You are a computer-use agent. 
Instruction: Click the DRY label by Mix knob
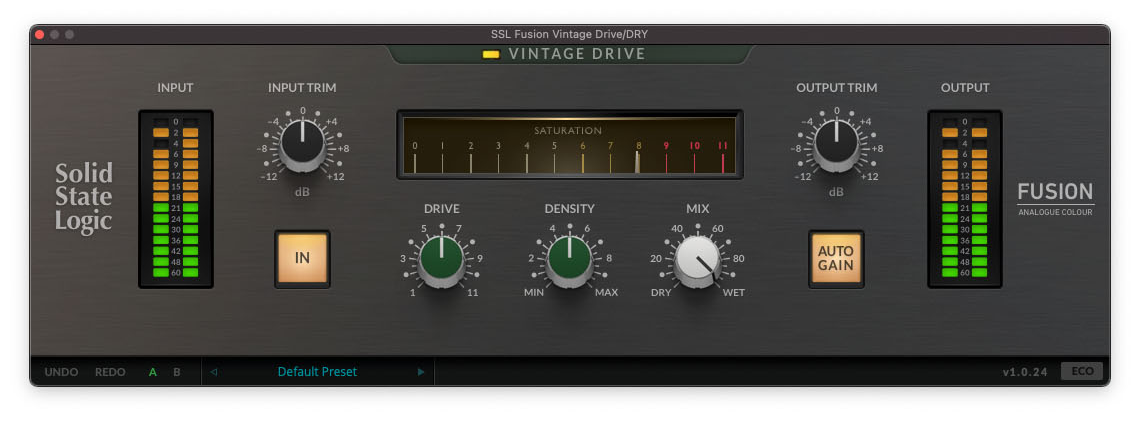(660, 293)
